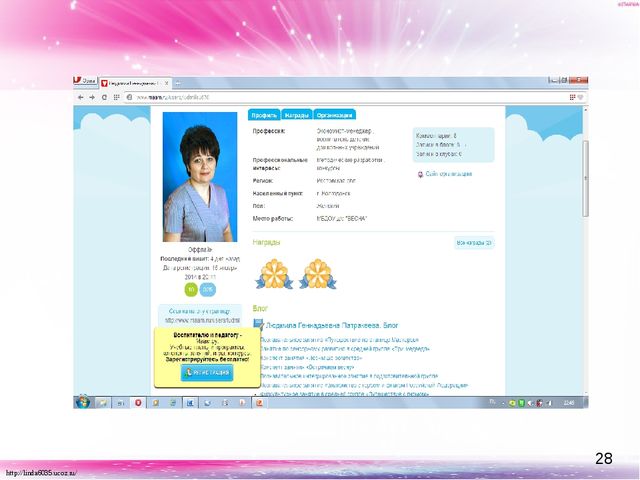The height and width of the screenshot is (480, 640).
Task: Click the Windows Start button
Action: tap(82, 402)
